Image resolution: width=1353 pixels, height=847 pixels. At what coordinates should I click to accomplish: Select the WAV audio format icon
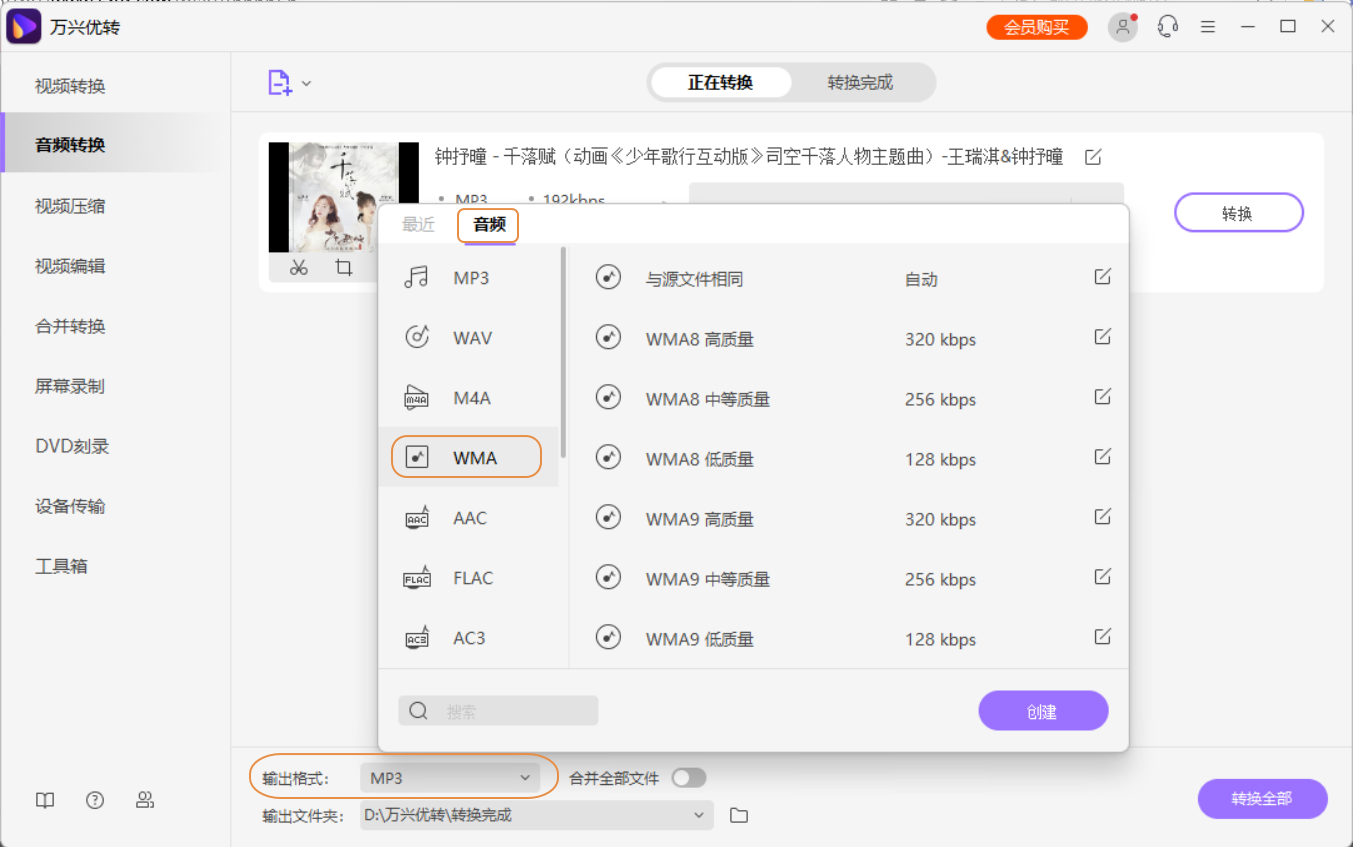click(x=419, y=337)
